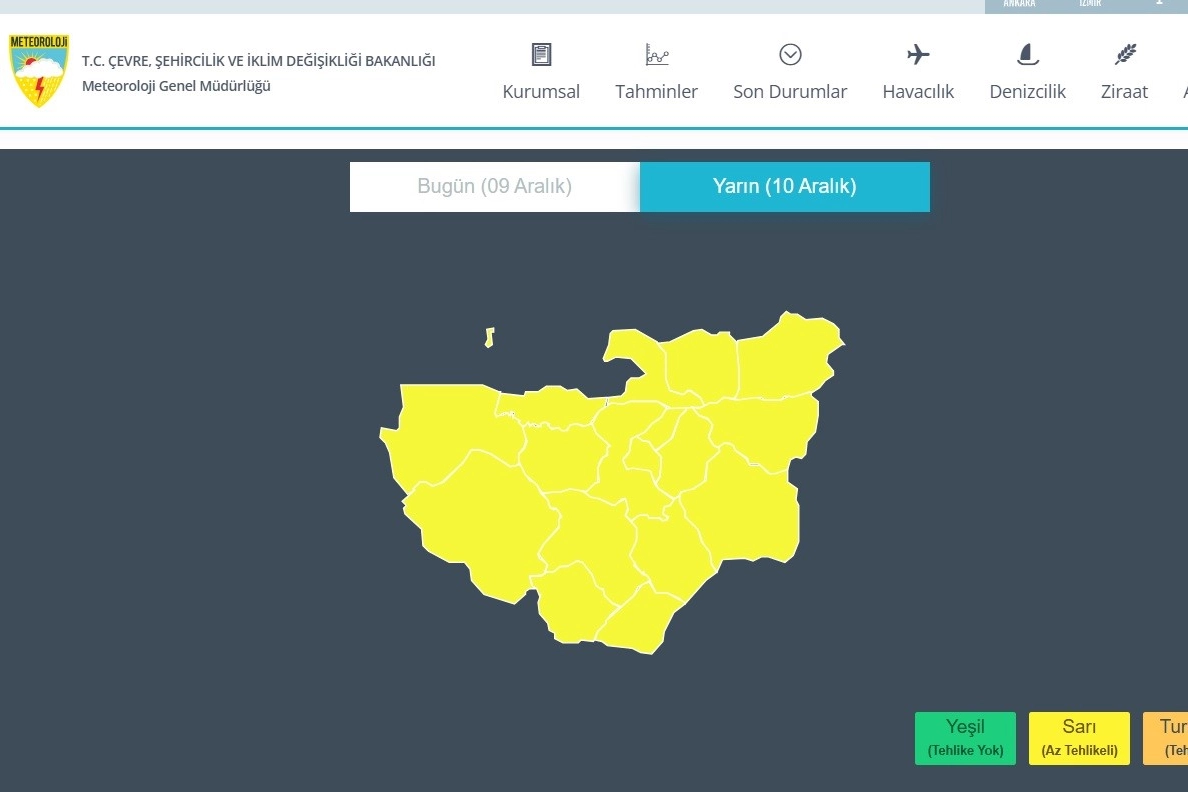Click the Kurumsal document icon

click(541, 54)
